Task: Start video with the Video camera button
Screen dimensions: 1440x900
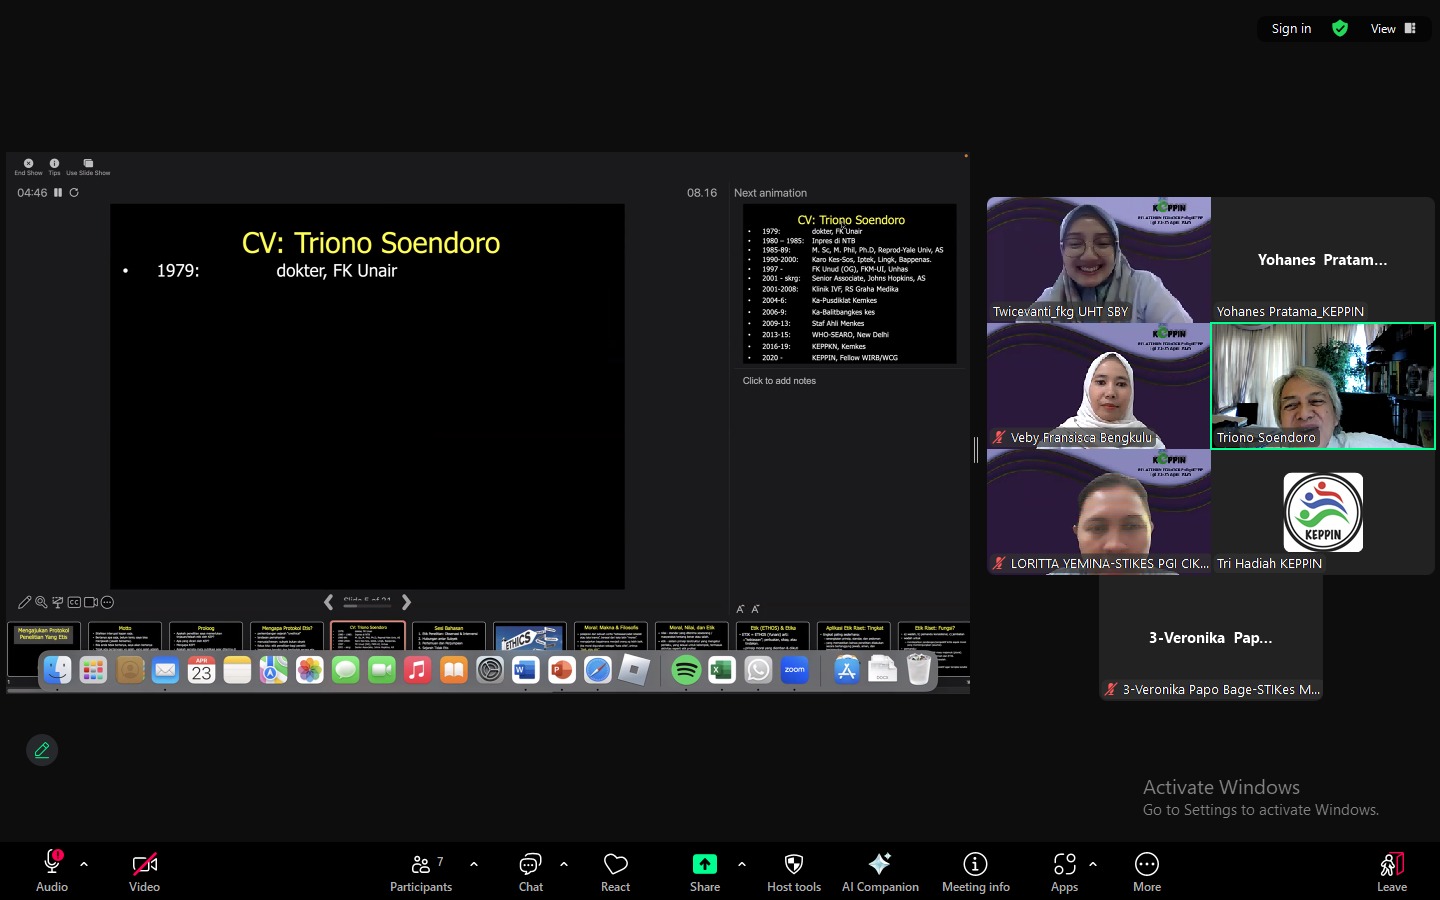Action: 144,871
